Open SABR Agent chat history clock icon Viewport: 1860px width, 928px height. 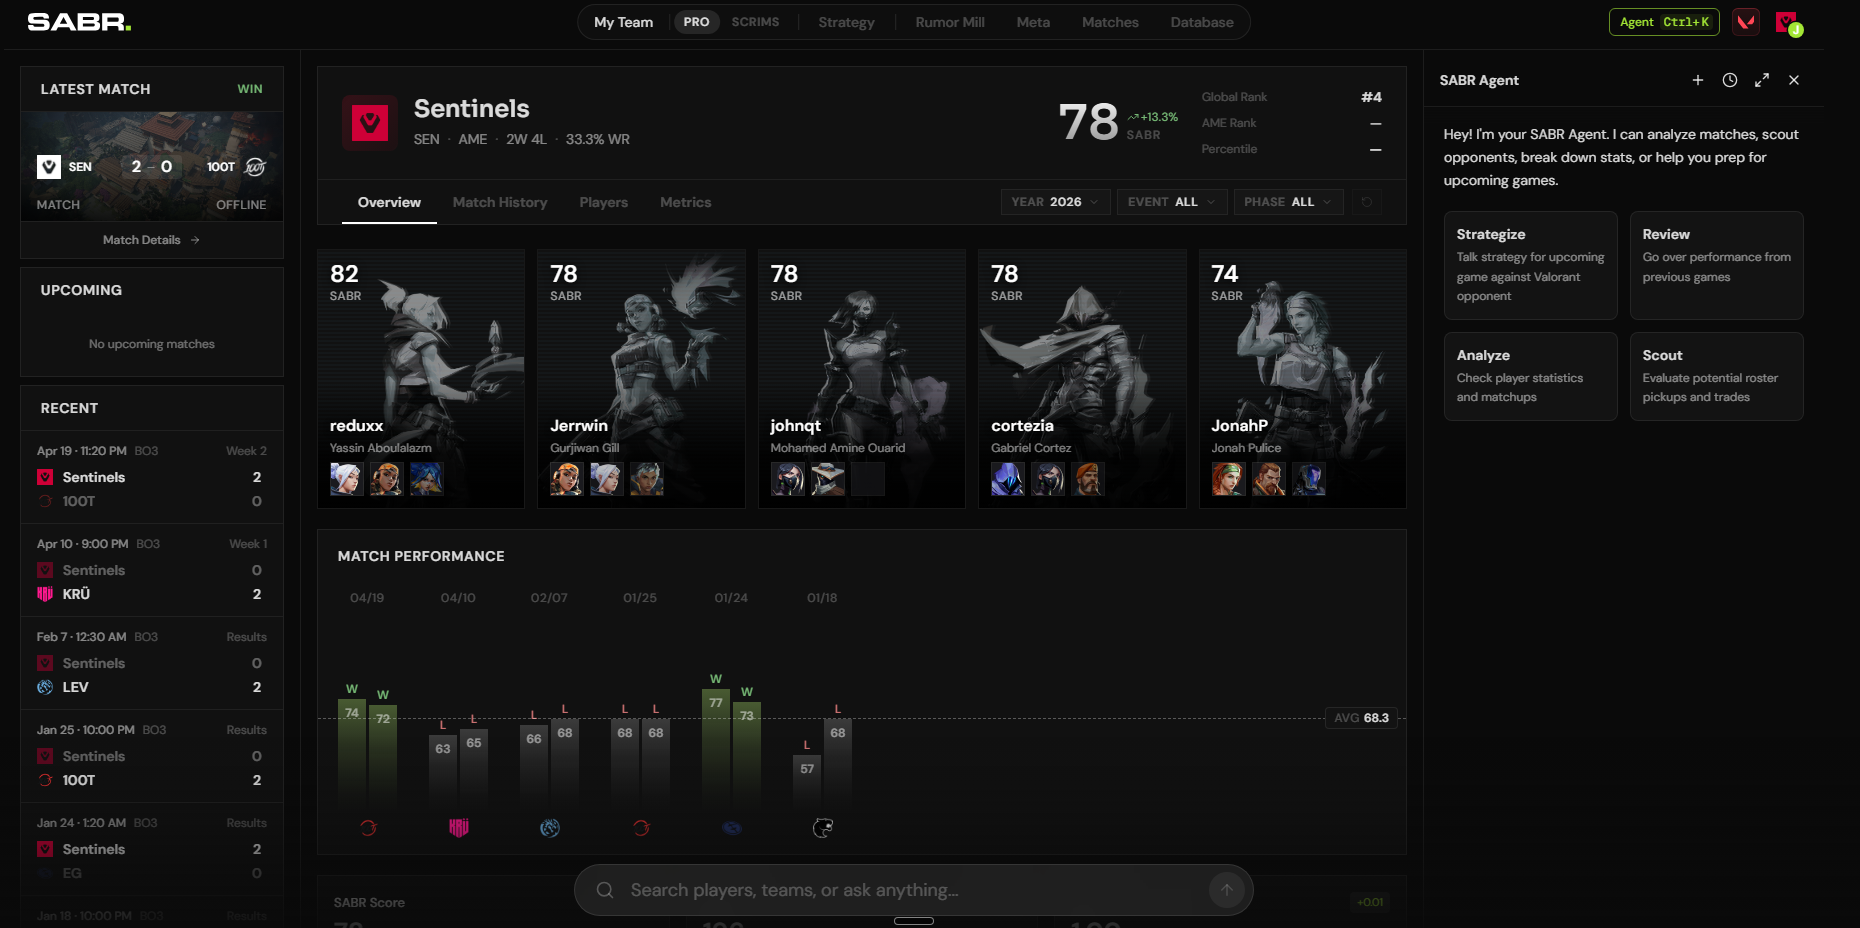(1729, 80)
